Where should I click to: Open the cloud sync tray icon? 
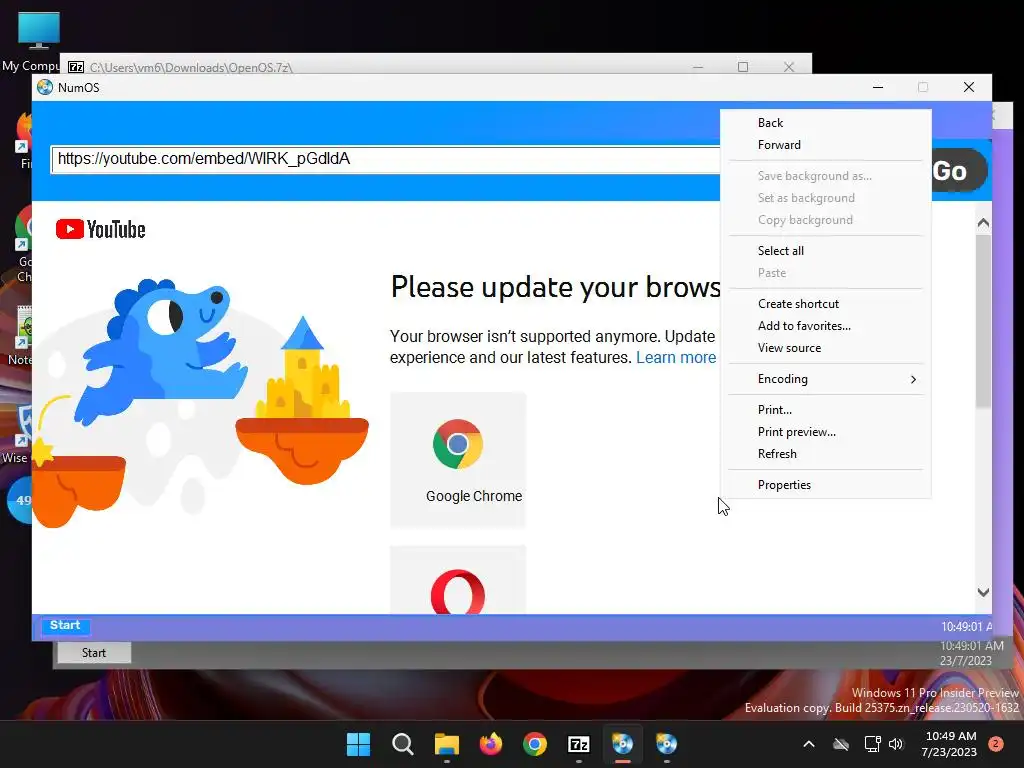(x=841, y=744)
